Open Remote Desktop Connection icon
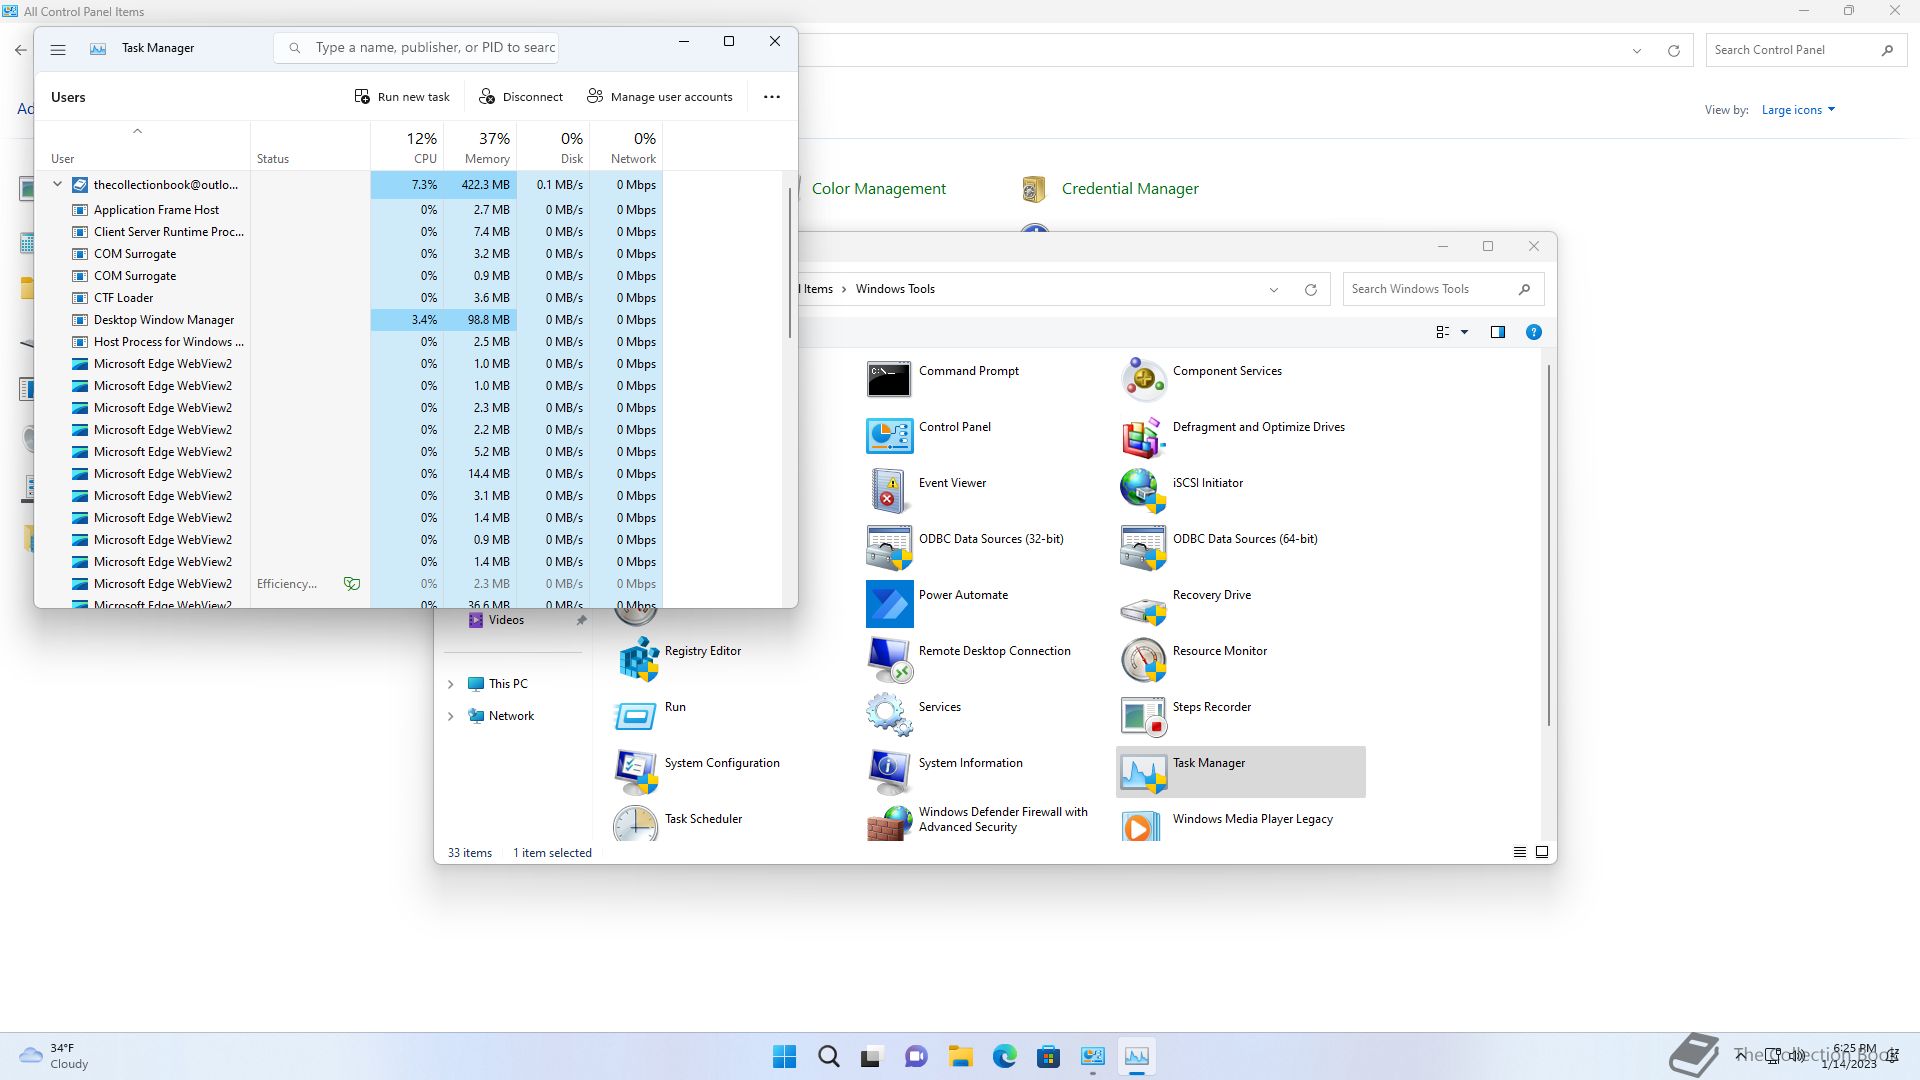This screenshot has width=1920, height=1080. [889, 659]
